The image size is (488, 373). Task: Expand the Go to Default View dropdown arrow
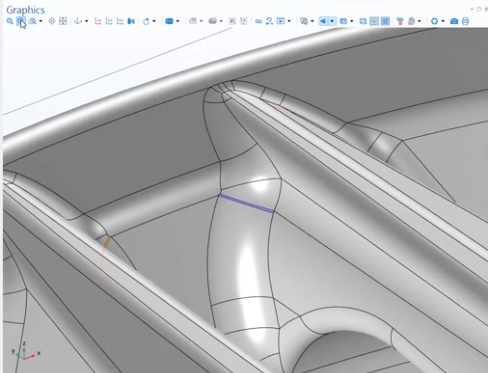coord(86,21)
